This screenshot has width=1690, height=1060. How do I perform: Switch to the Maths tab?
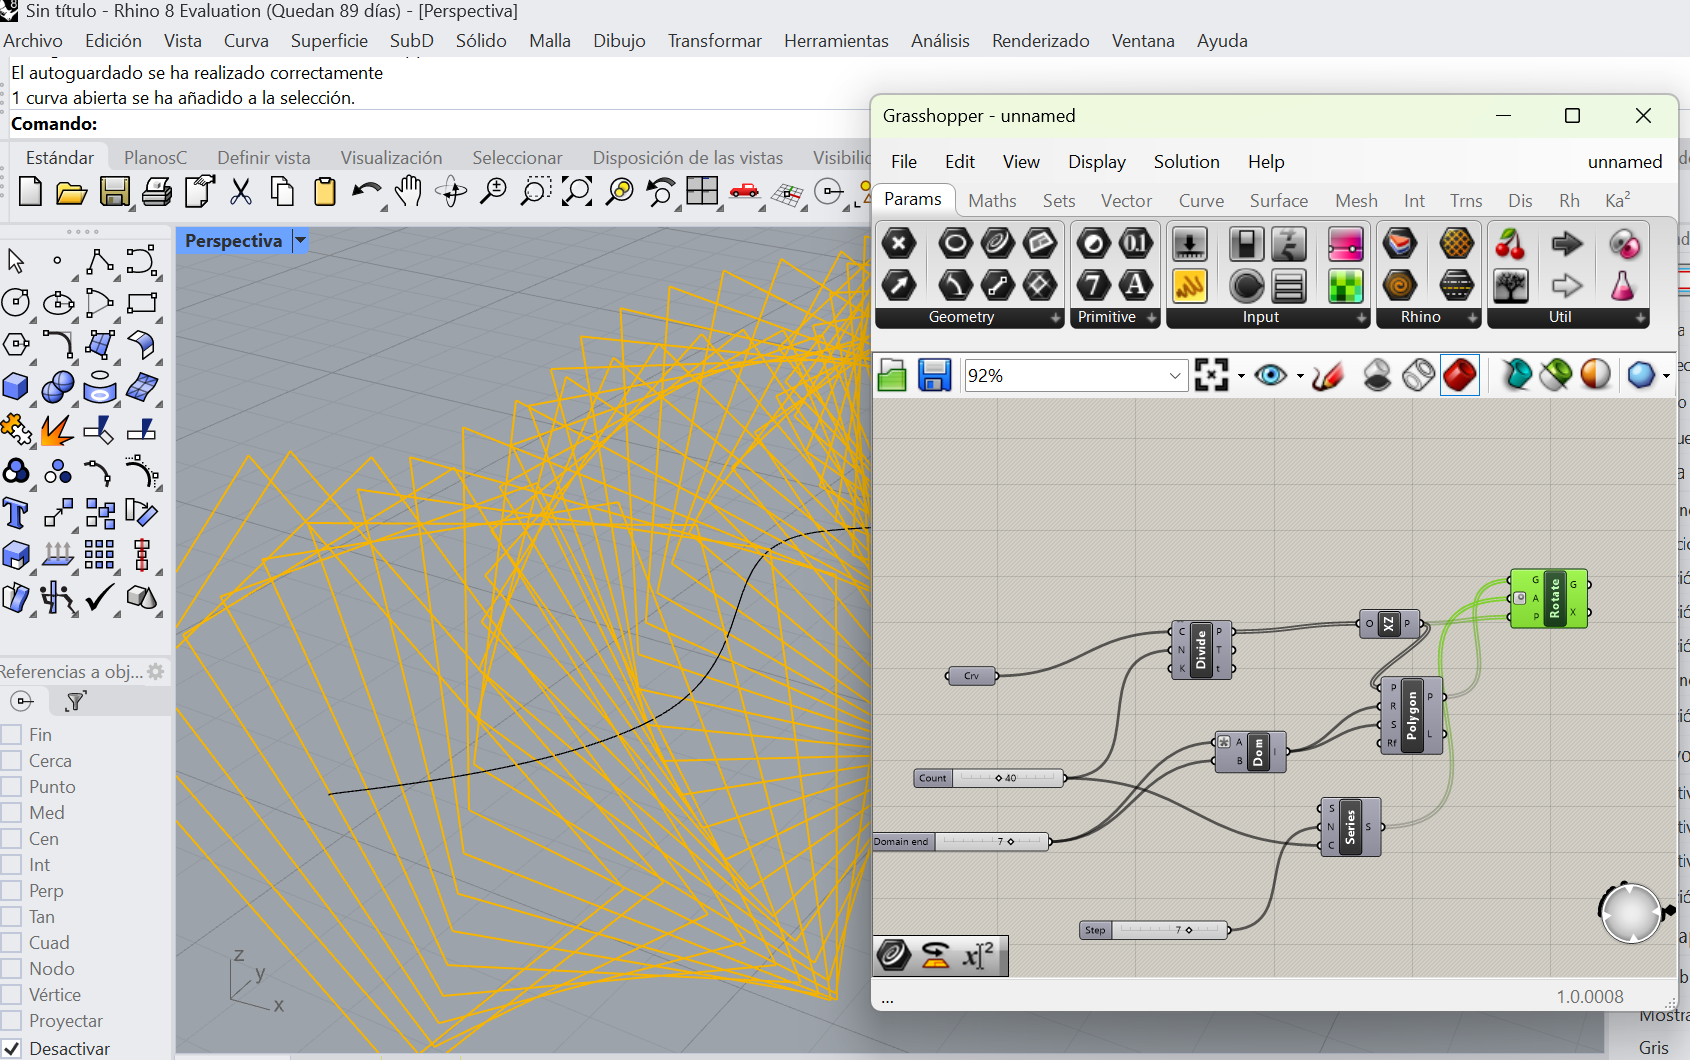[x=991, y=201]
